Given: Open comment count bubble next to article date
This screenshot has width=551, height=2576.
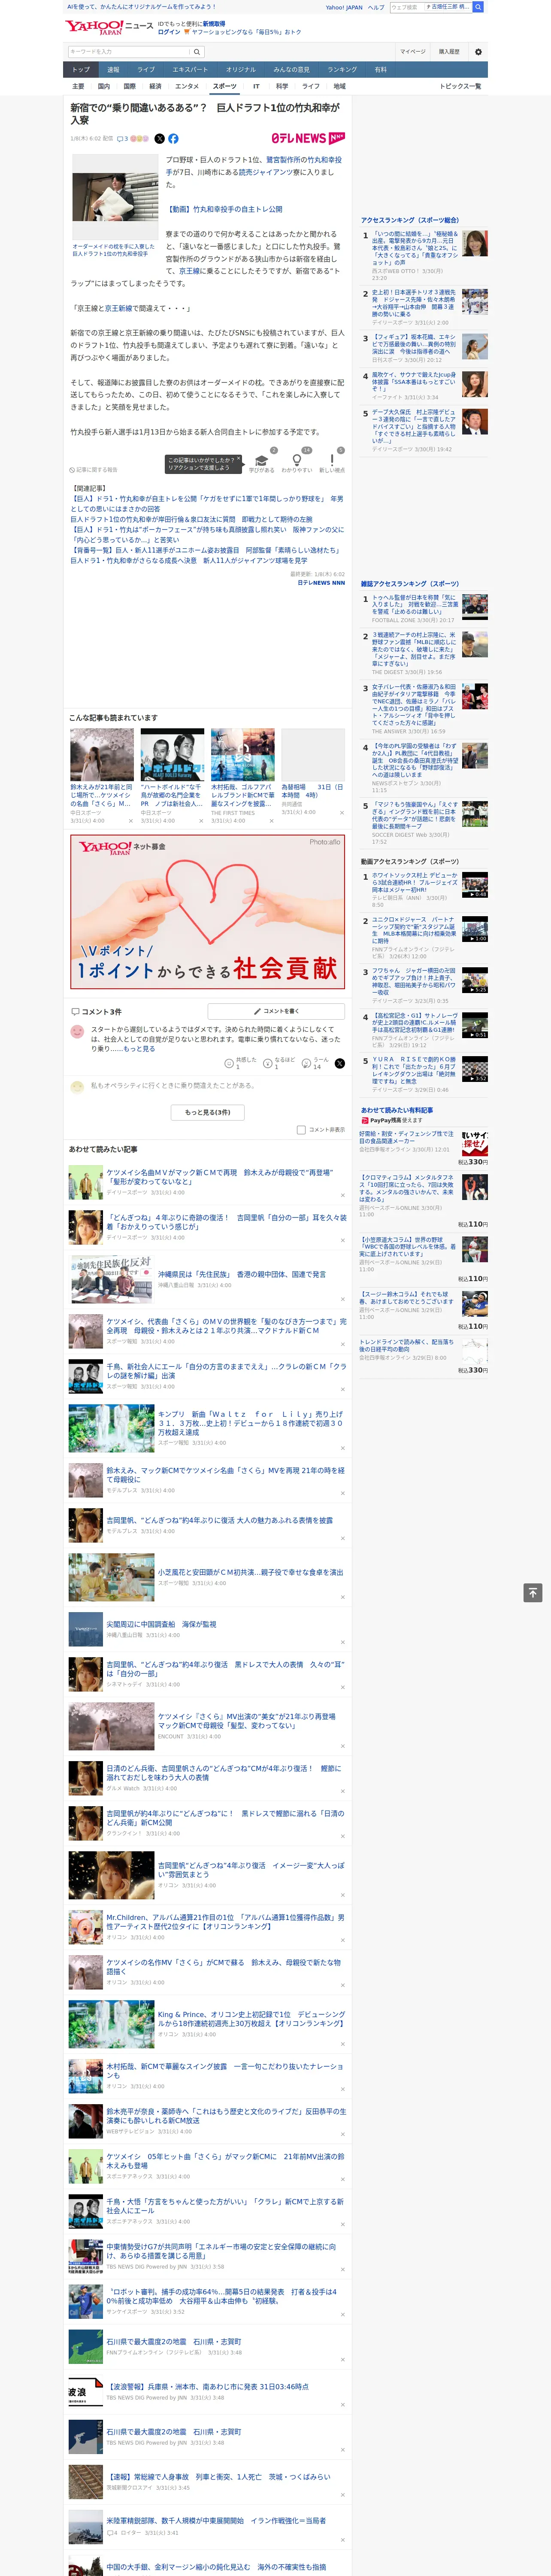Looking at the screenshot, I should point(123,139).
